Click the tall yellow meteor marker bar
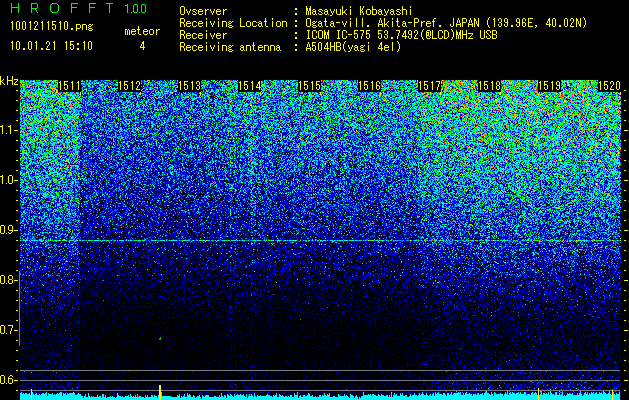 pos(160,392)
